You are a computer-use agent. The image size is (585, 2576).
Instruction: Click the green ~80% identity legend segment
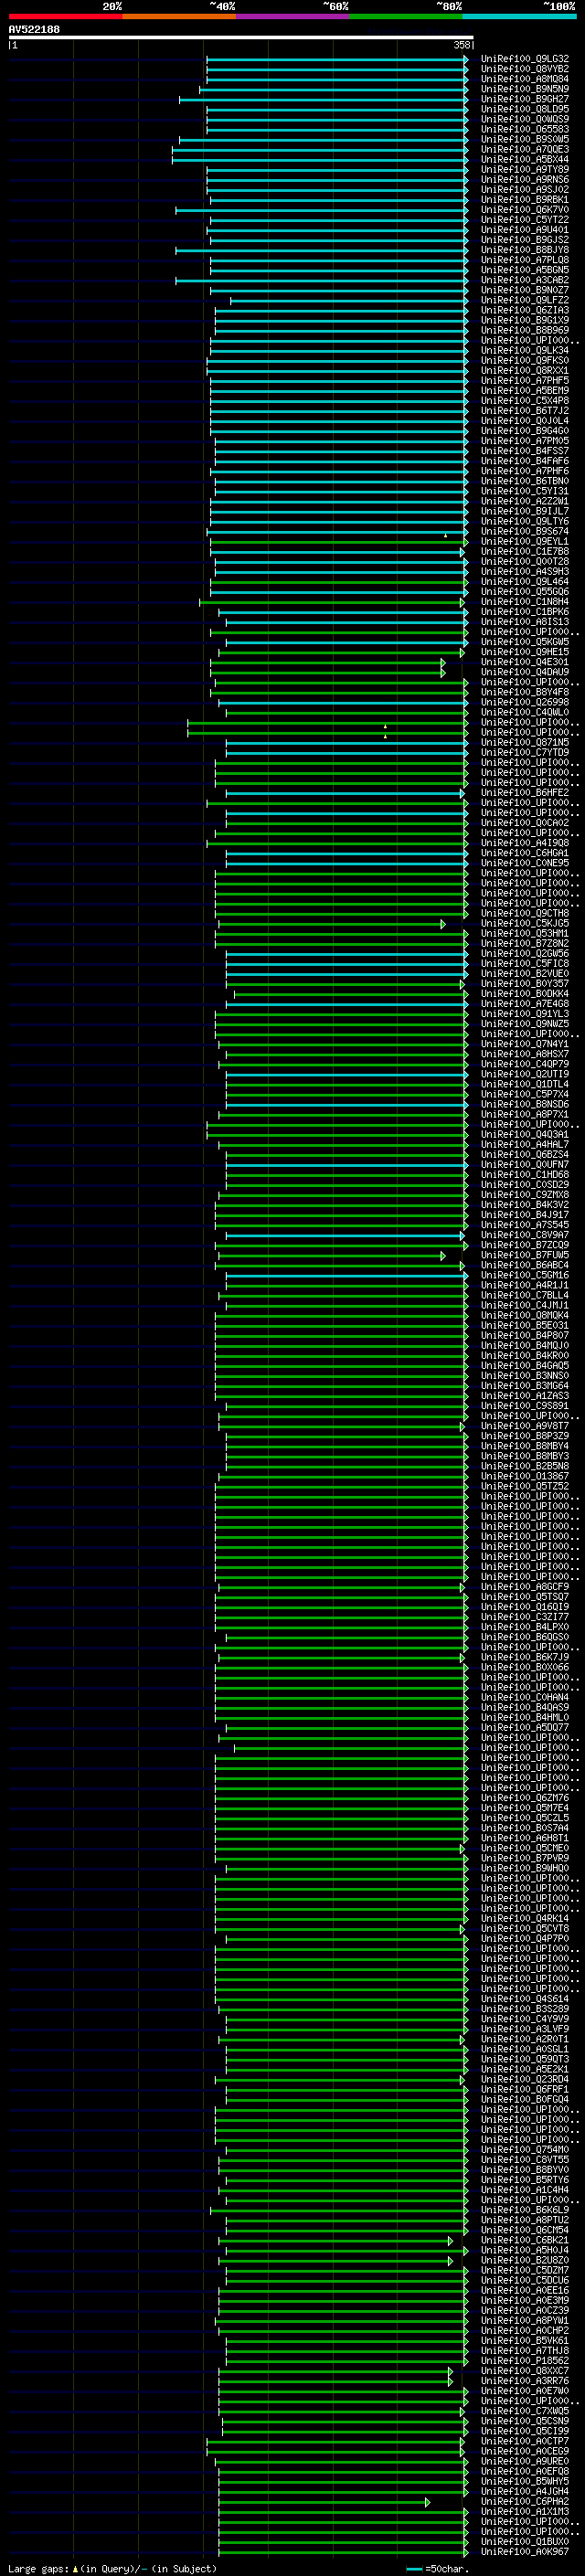(x=406, y=16)
